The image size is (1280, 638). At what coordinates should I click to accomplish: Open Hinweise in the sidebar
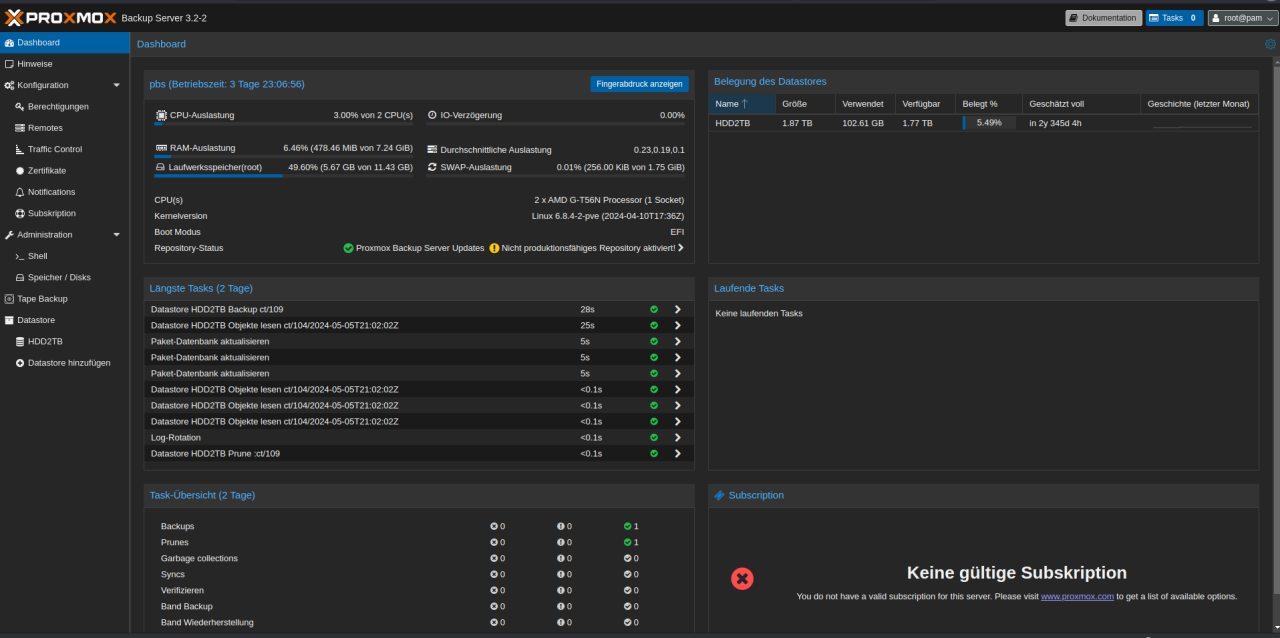(65, 64)
